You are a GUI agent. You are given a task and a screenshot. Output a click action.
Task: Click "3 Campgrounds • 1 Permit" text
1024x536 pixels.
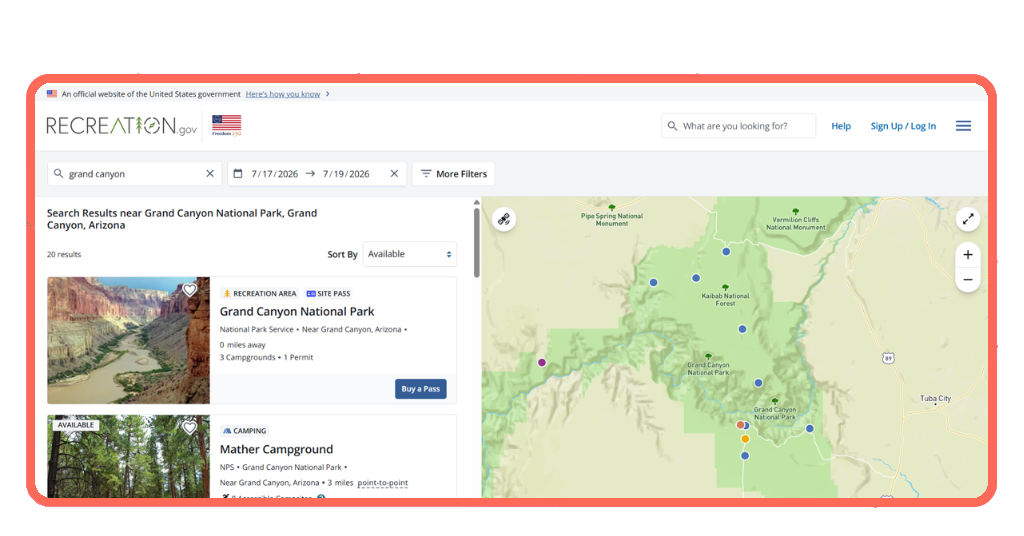coord(266,358)
